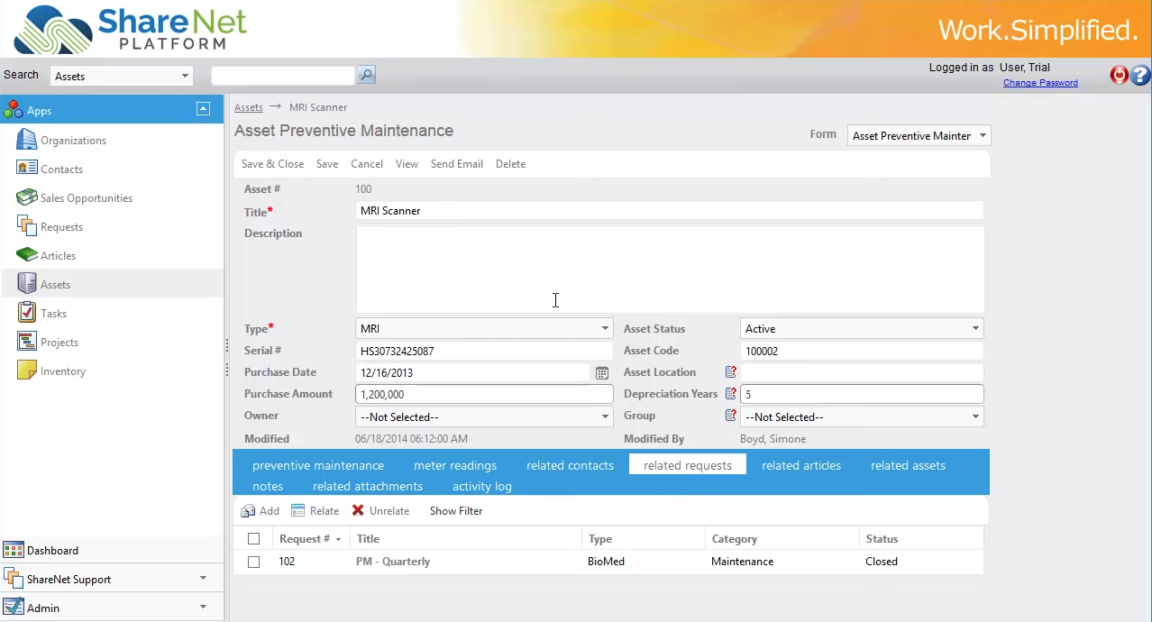Click the red Unrelate icon
This screenshot has width=1152, height=622.
[358, 510]
